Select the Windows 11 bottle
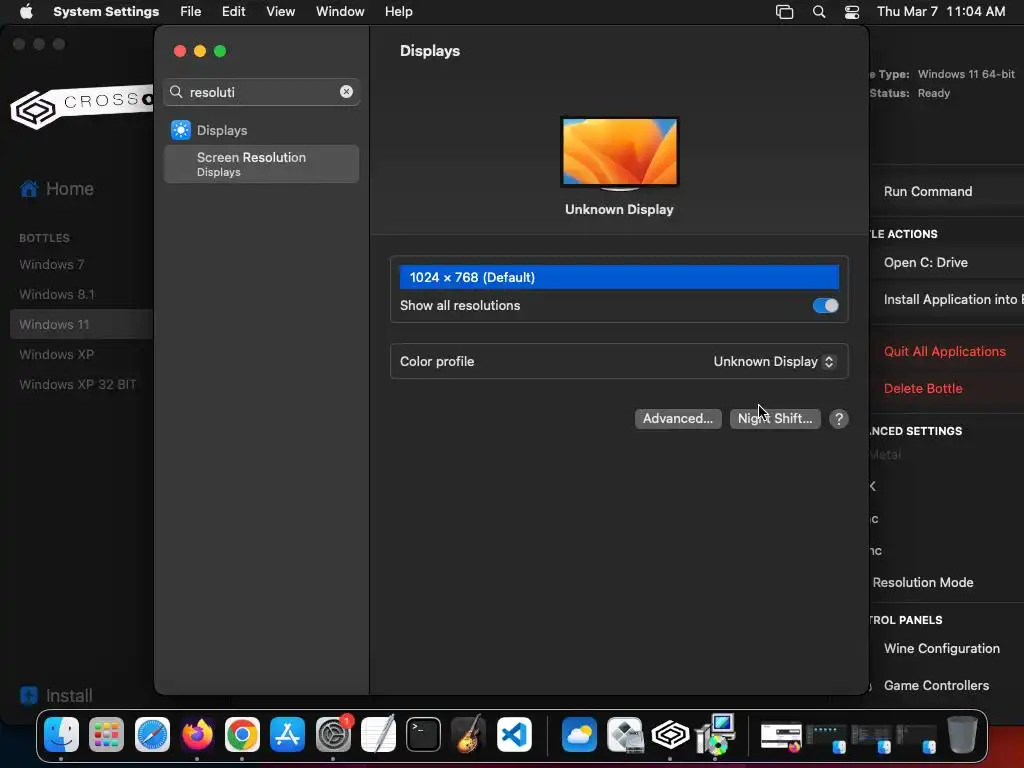Image resolution: width=1024 pixels, height=768 pixels. click(x=81, y=325)
